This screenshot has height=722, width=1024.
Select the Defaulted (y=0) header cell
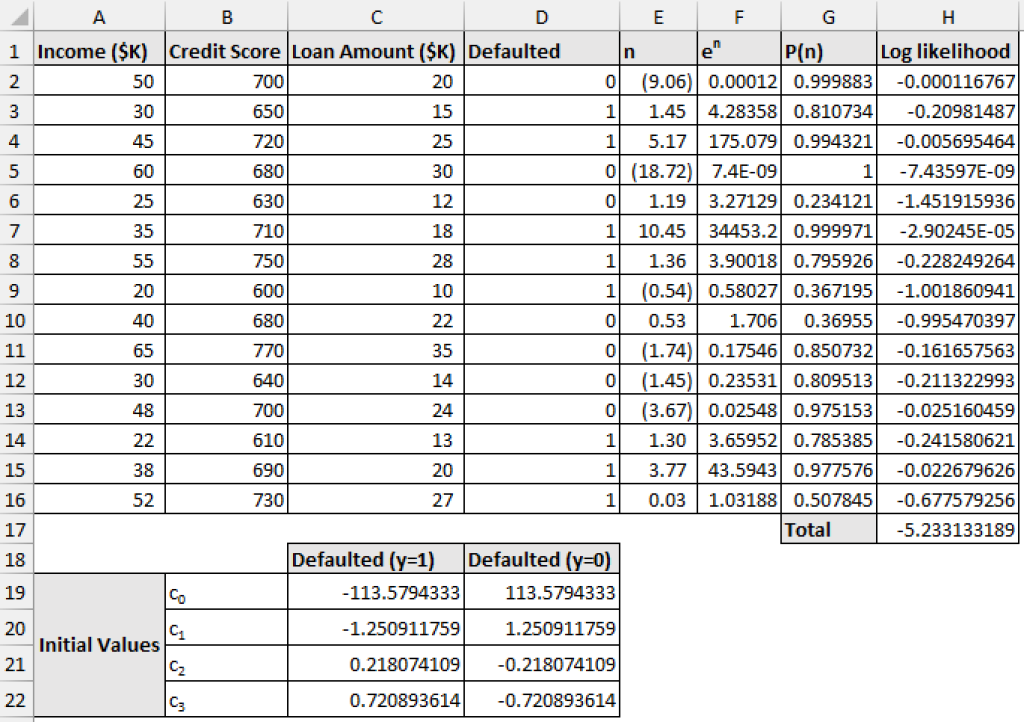point(540,559)
